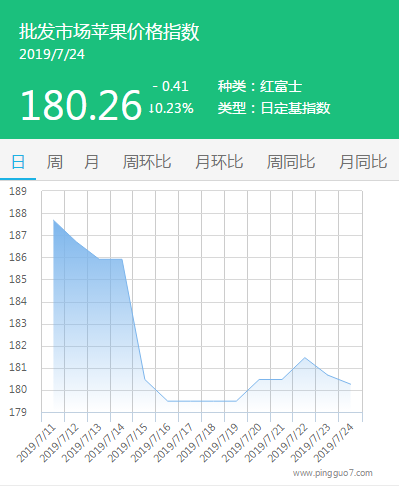Click the chart peak on 2019/7/22
The width and height of the screenshot is (399, 486).
(304, 358)
